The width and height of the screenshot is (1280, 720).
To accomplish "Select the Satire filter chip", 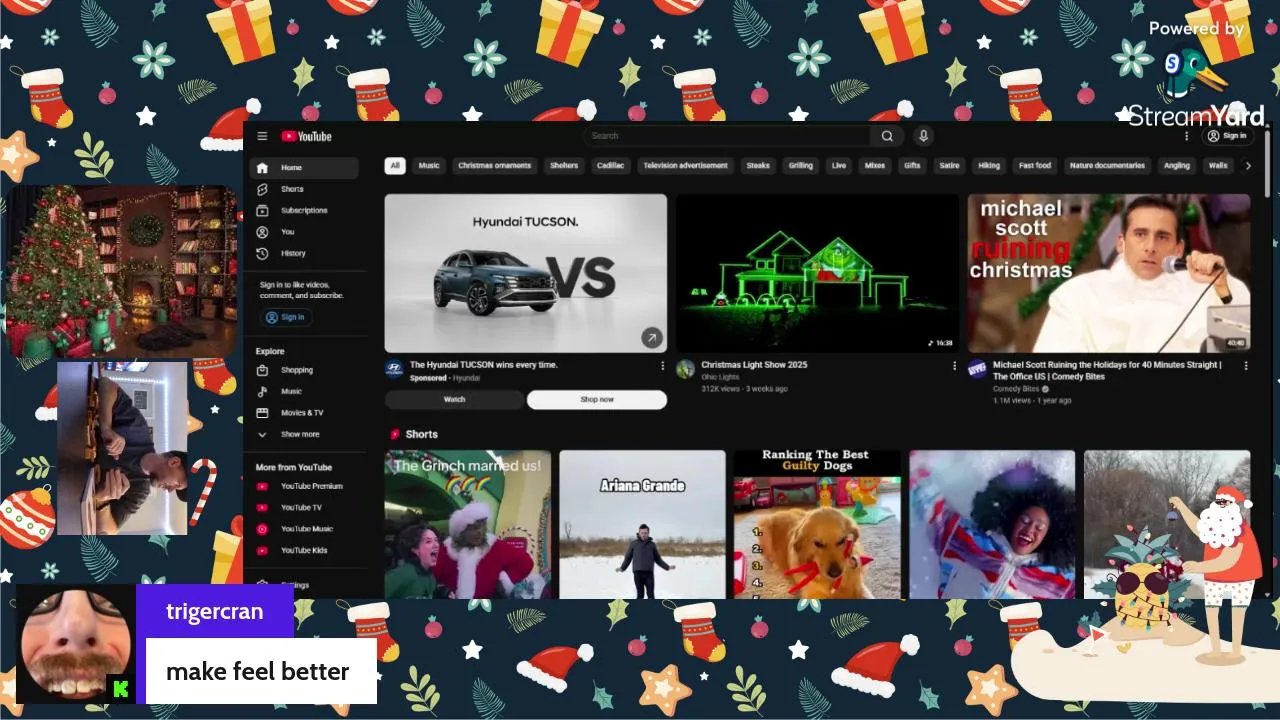I will pos(949,166).
